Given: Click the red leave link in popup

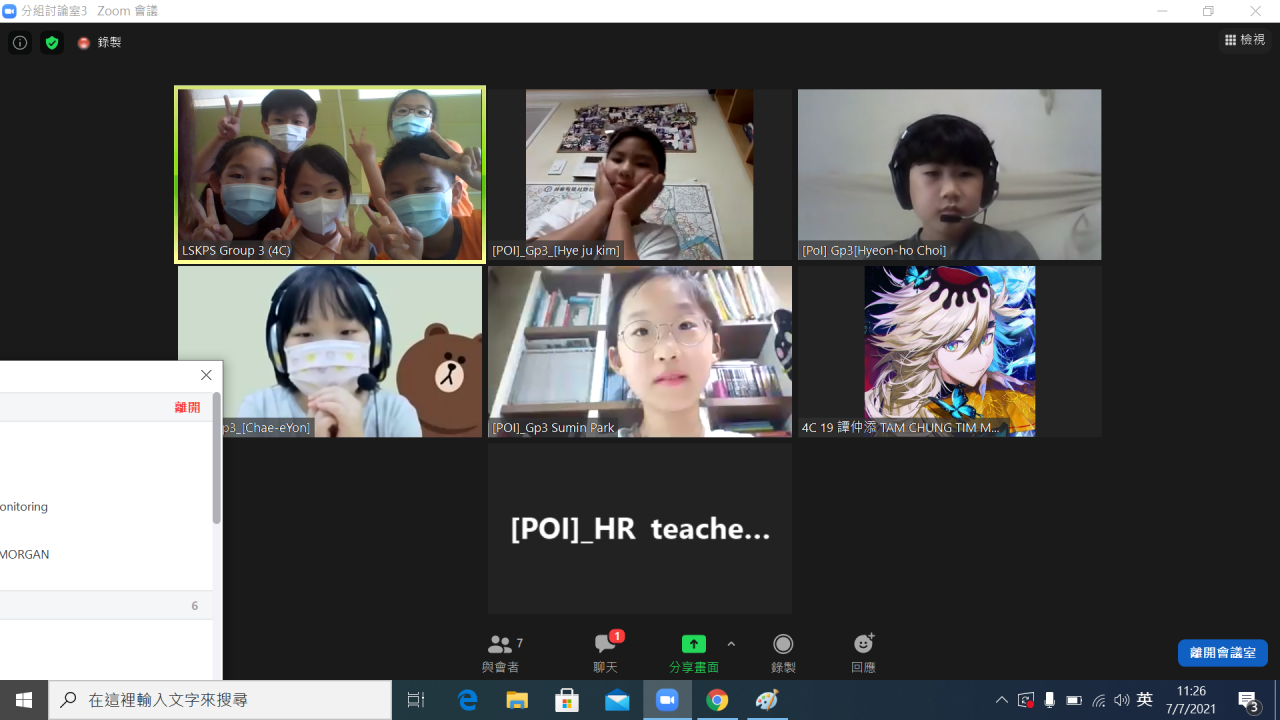Looking at the screenshot, I should 187,407.
